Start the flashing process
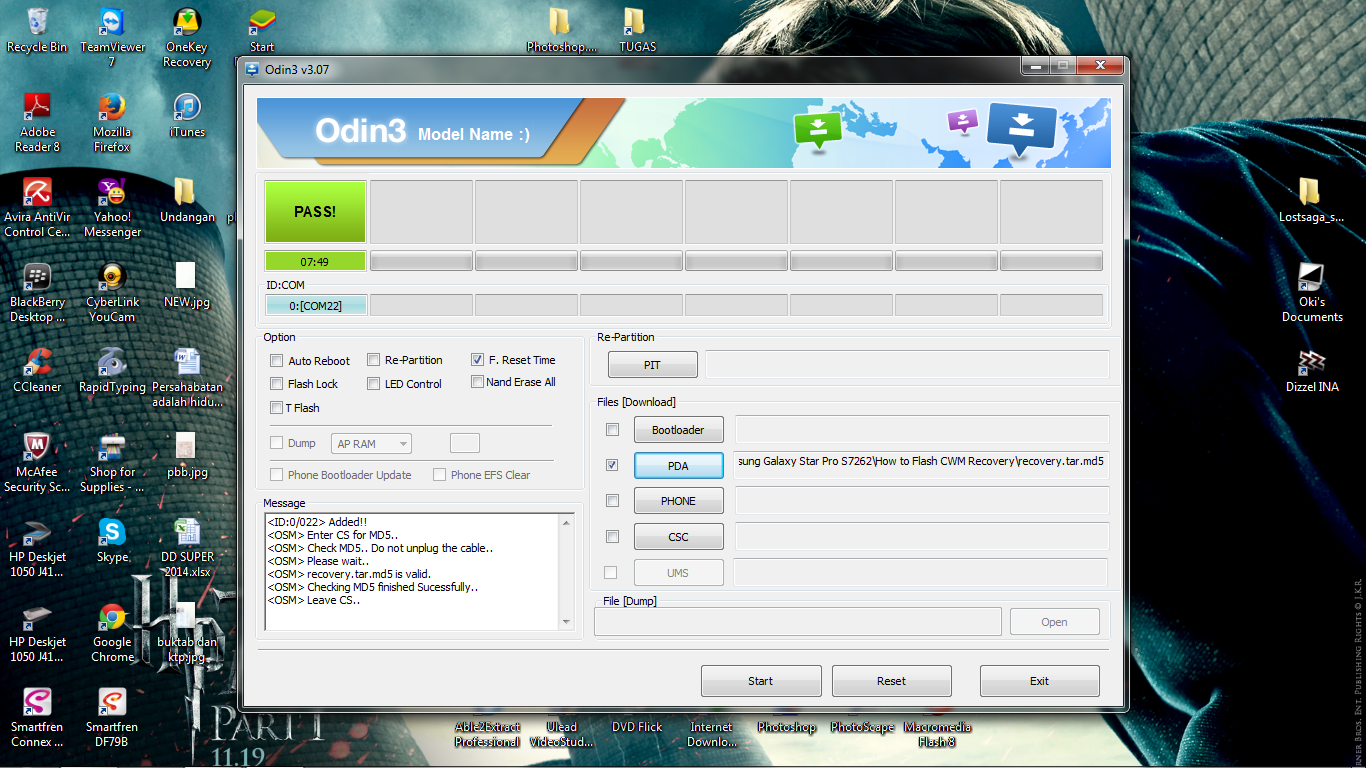1366x768 pixels. point(761,681)
